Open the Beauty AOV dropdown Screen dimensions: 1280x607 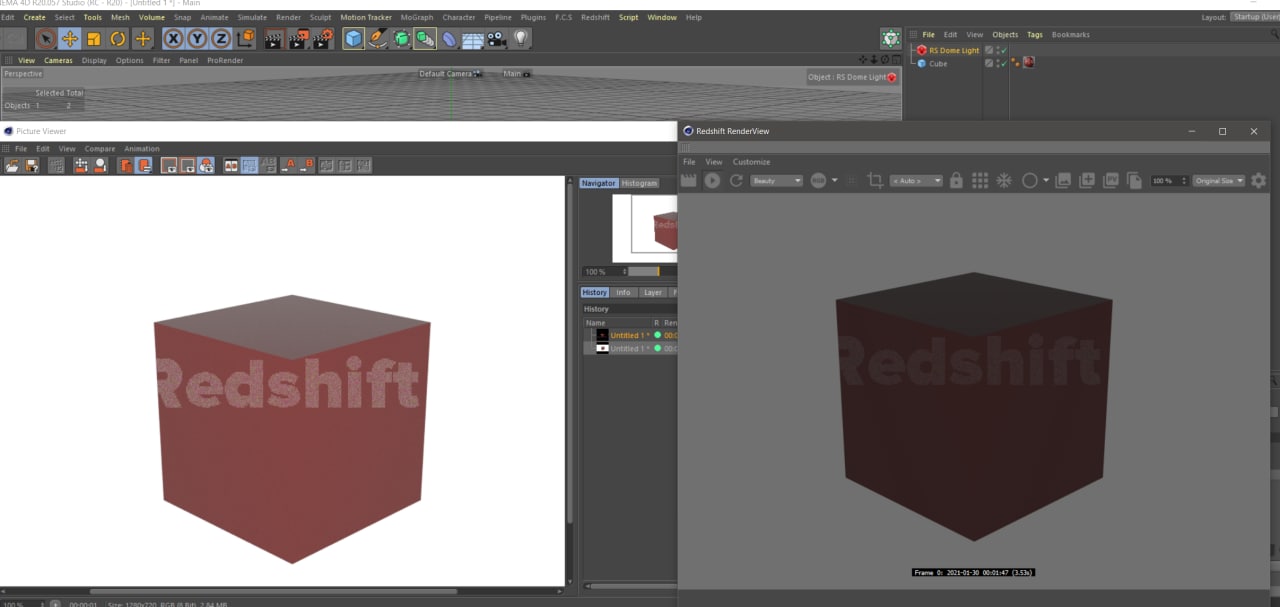pyautogui.click(x=777, y=181)
